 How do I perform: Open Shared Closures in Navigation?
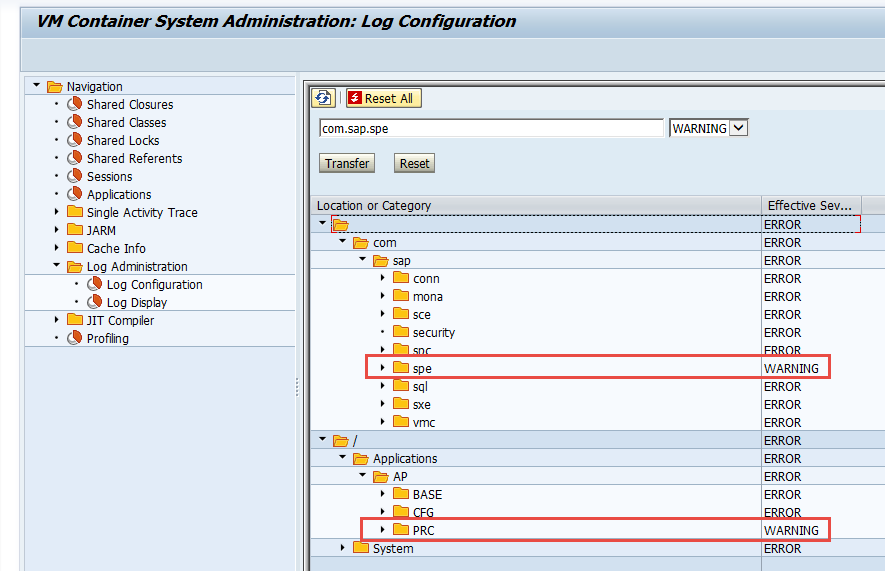point(130,104)
